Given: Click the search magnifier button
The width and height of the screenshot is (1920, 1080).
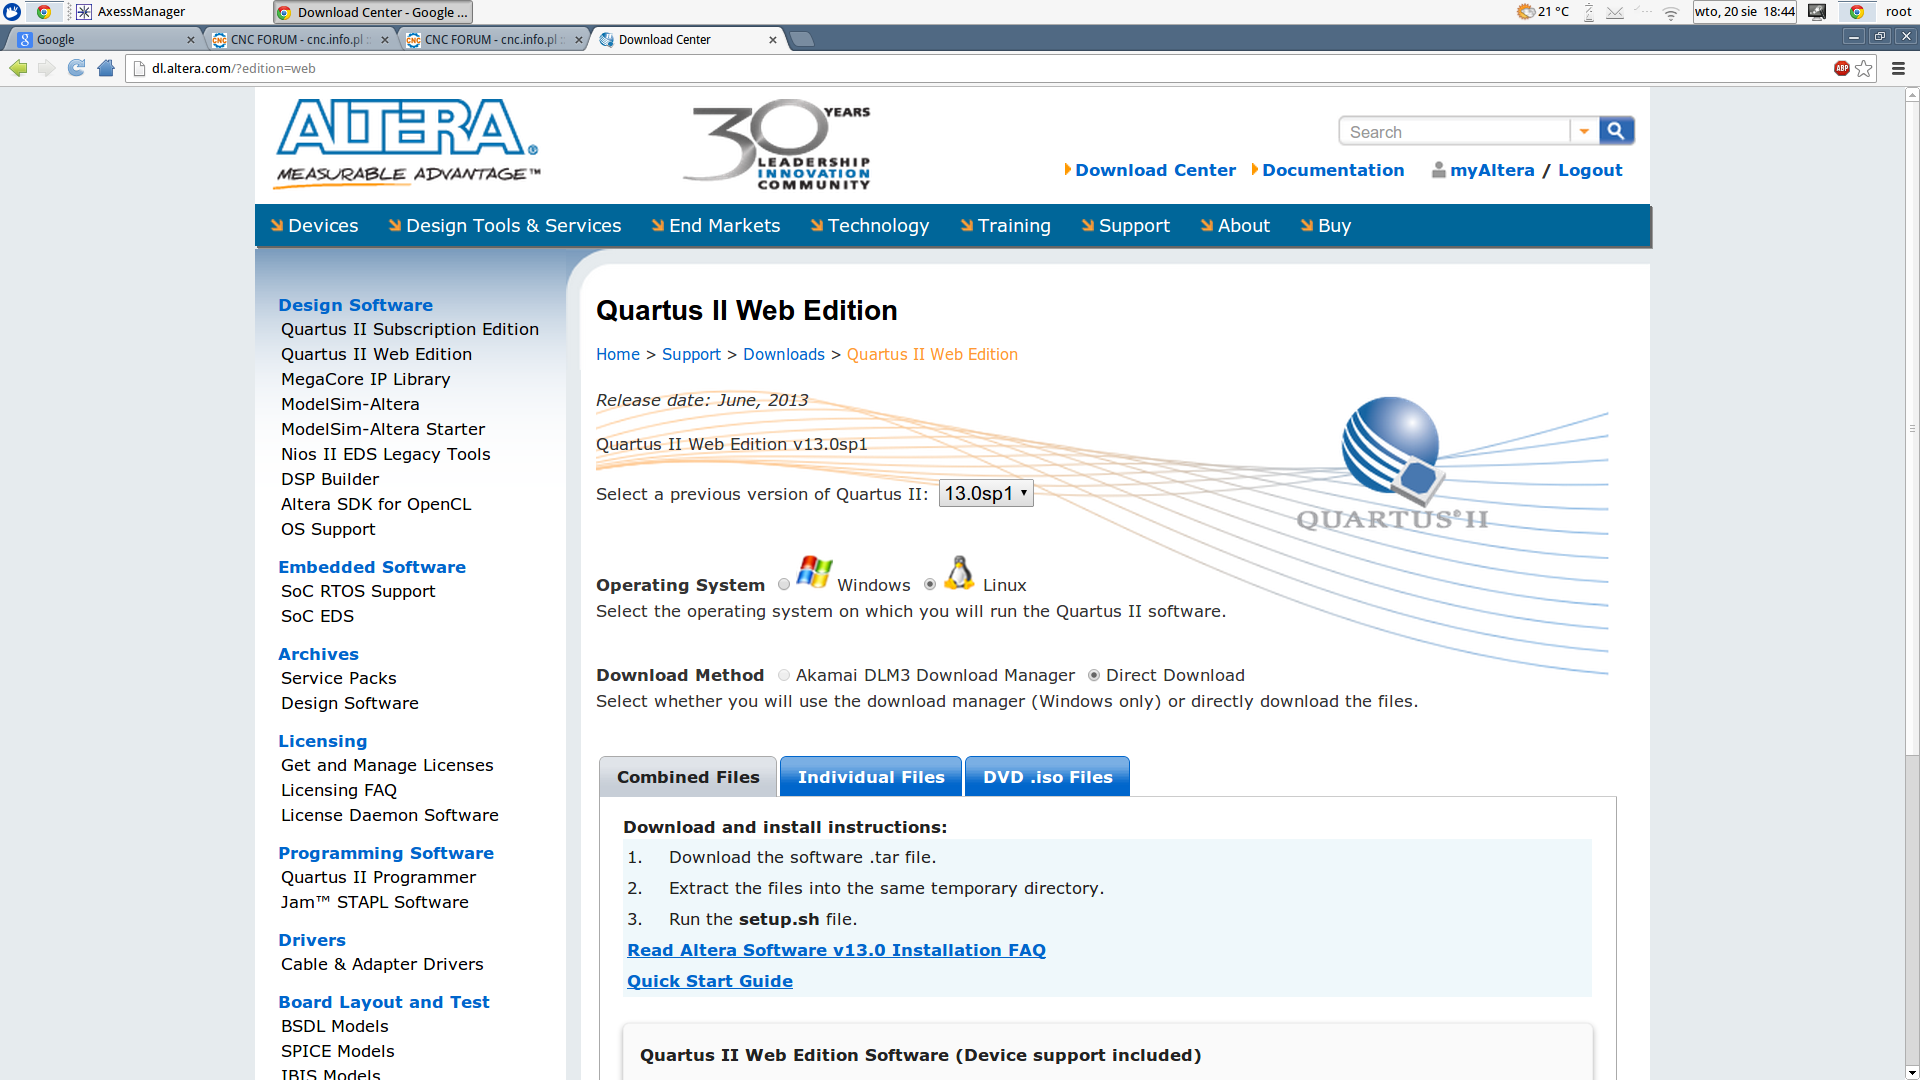Looking at the screenshot, I should pos(1616,131).
